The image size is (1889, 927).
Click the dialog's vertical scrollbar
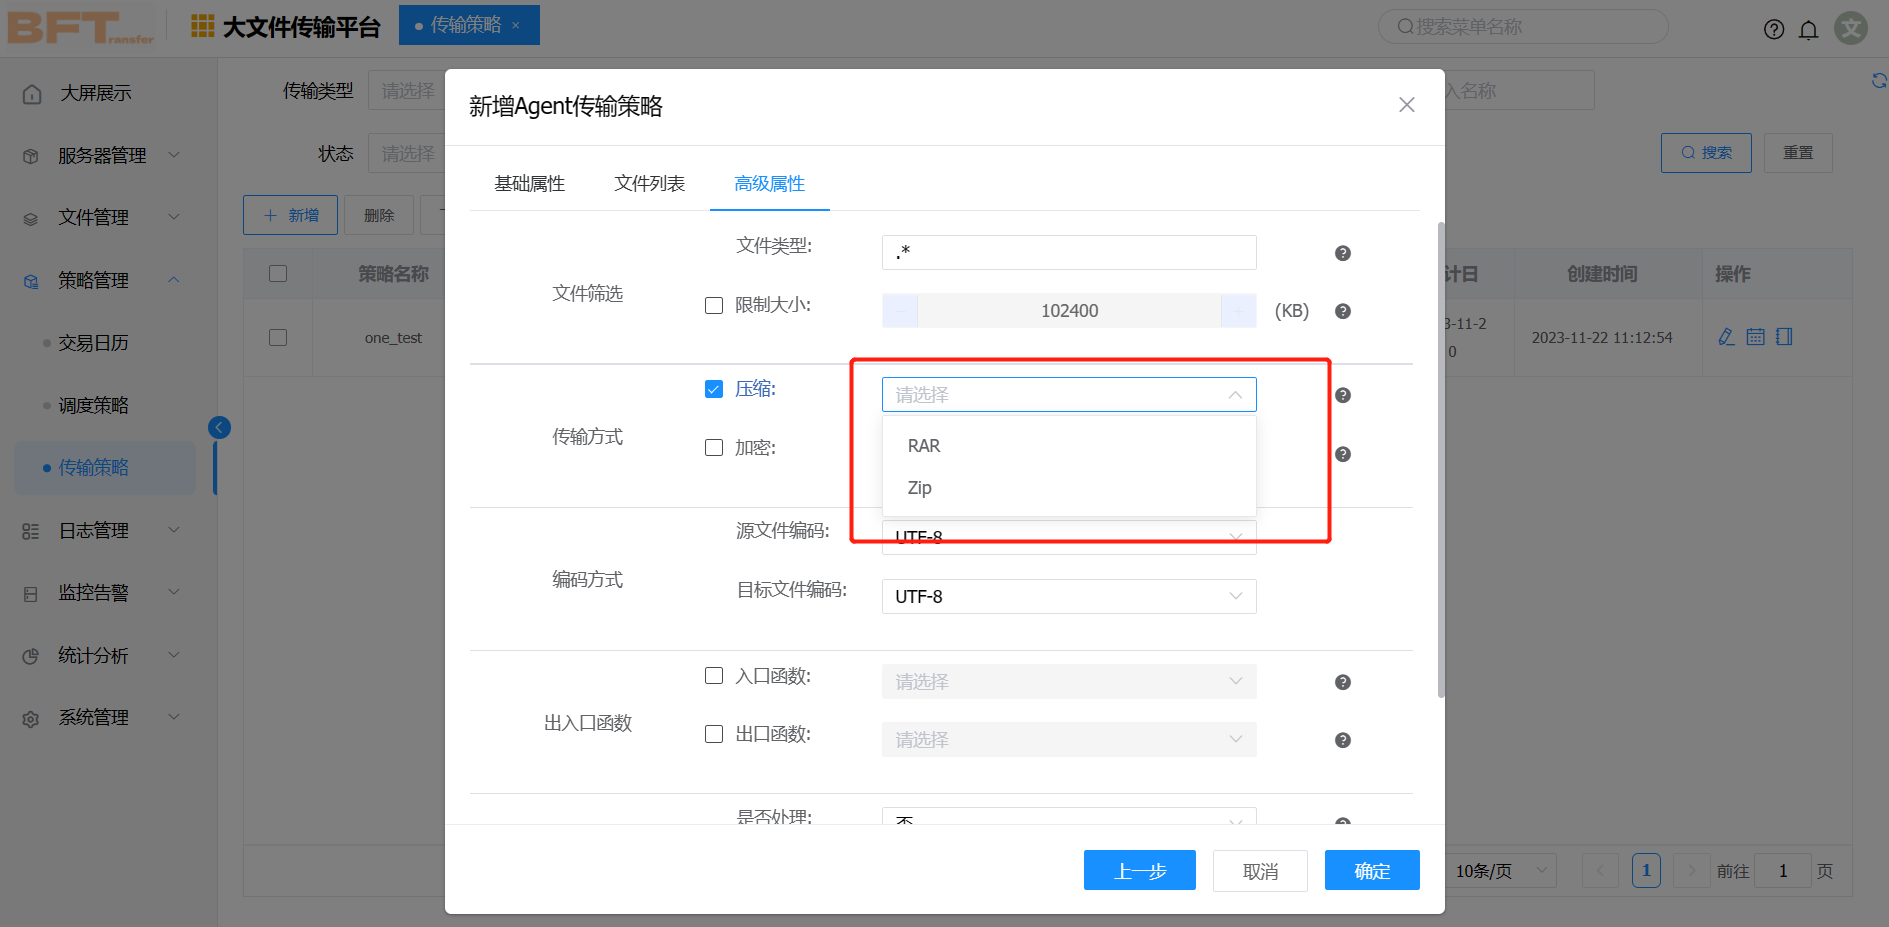coord(1440,460)
